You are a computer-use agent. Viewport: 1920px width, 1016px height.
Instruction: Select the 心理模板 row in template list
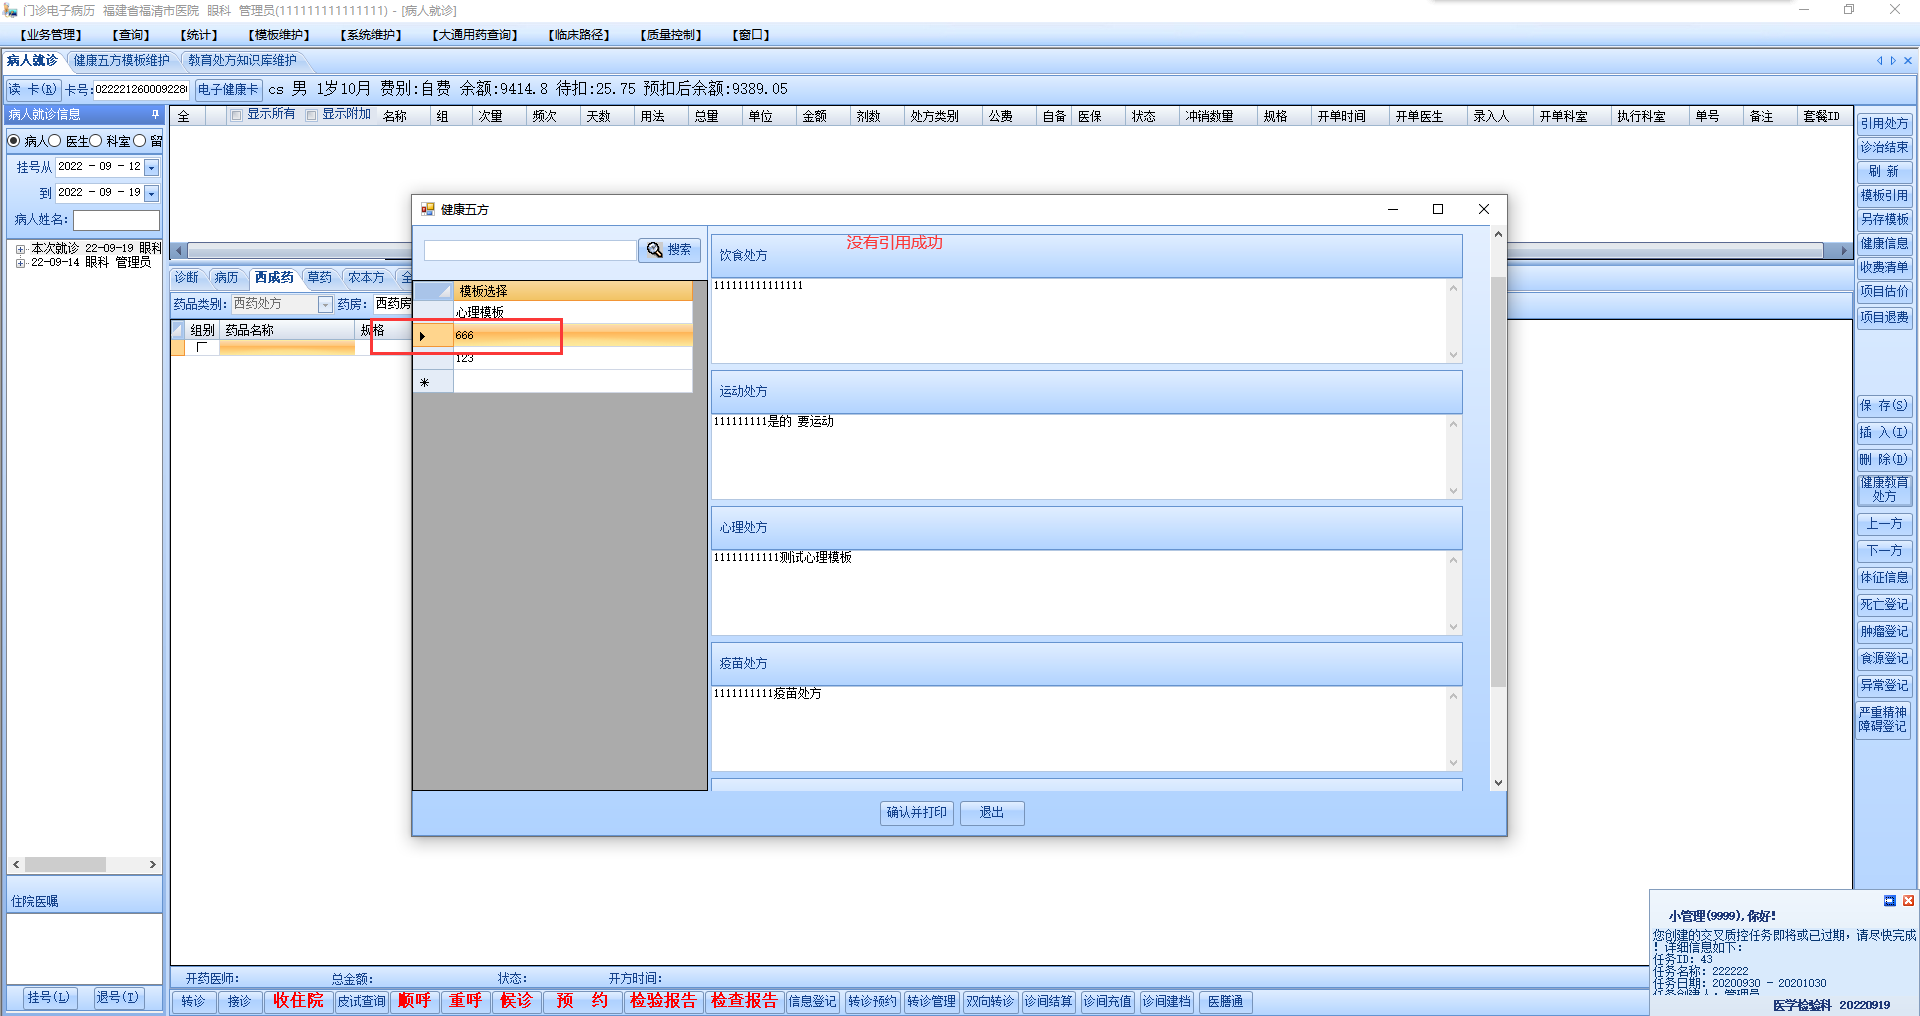572,313
